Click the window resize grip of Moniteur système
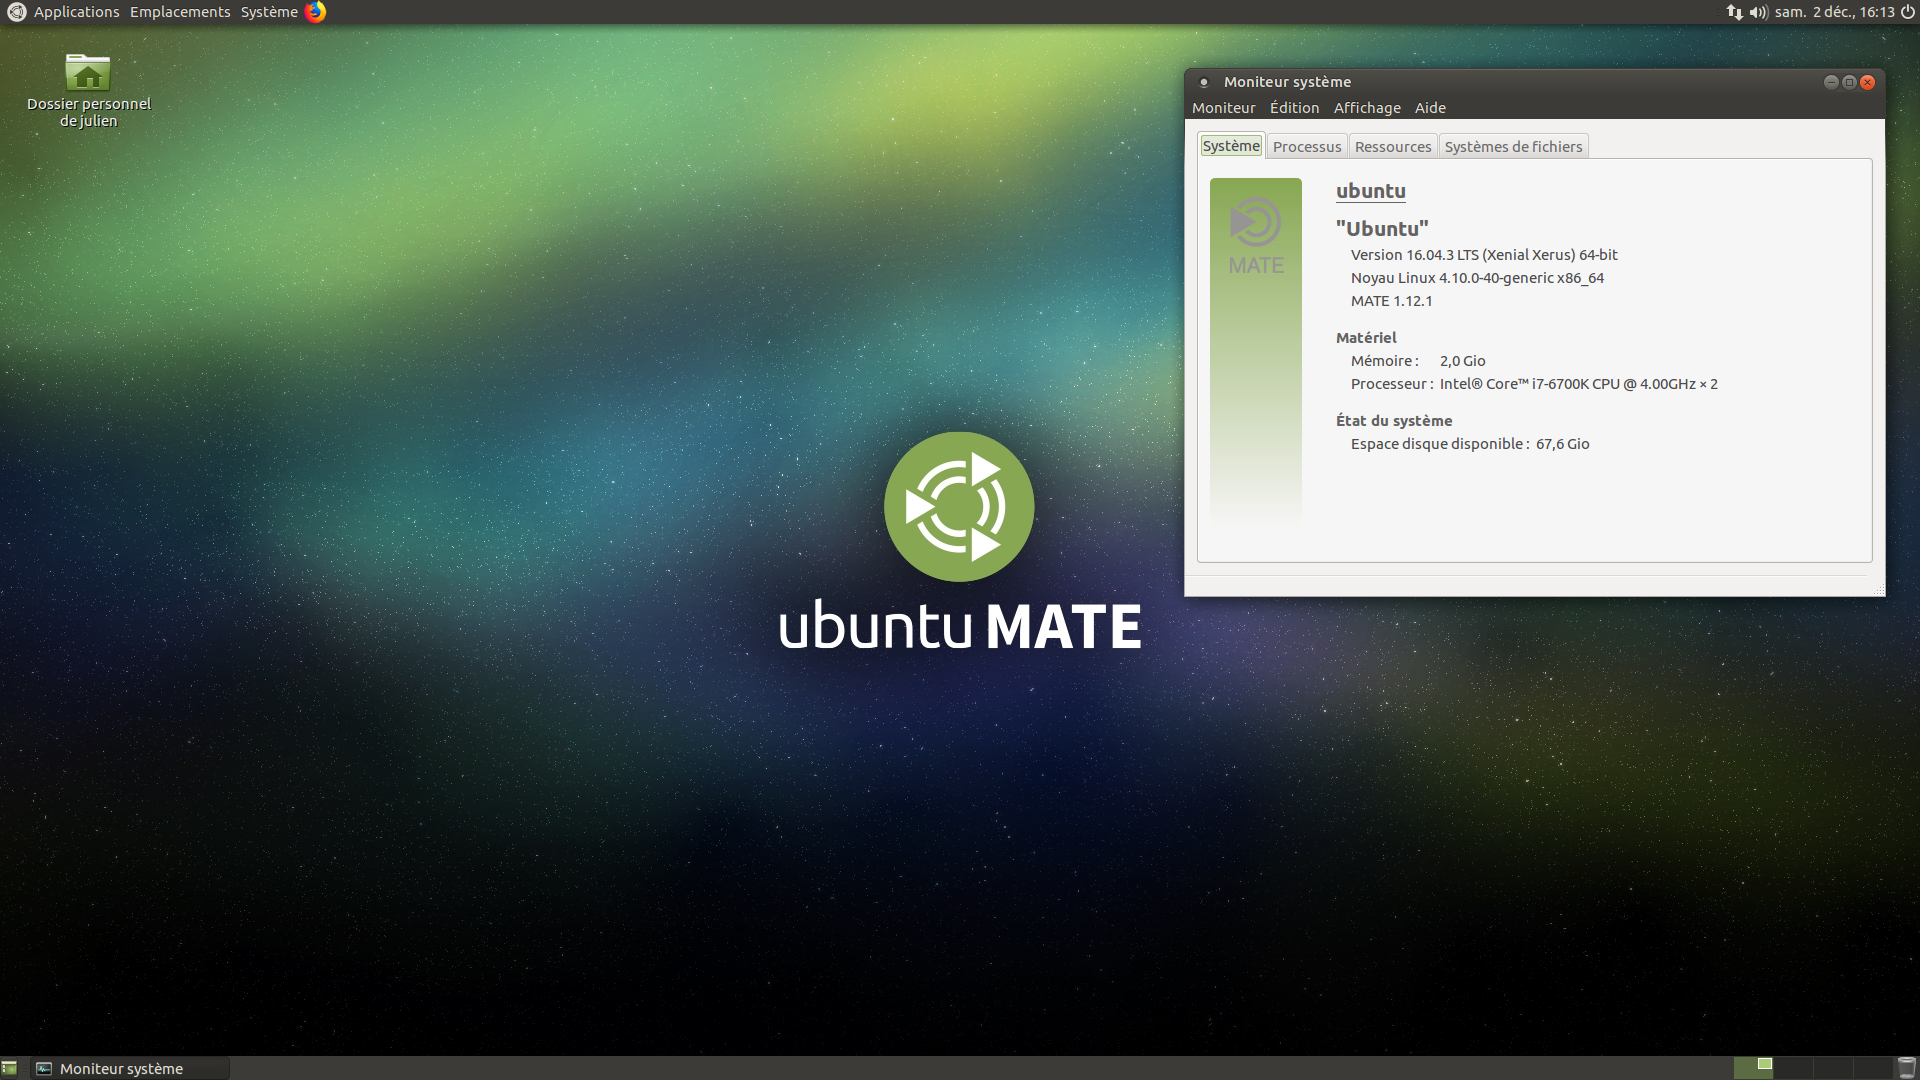1920x1080 pixels. point(1879,591)
